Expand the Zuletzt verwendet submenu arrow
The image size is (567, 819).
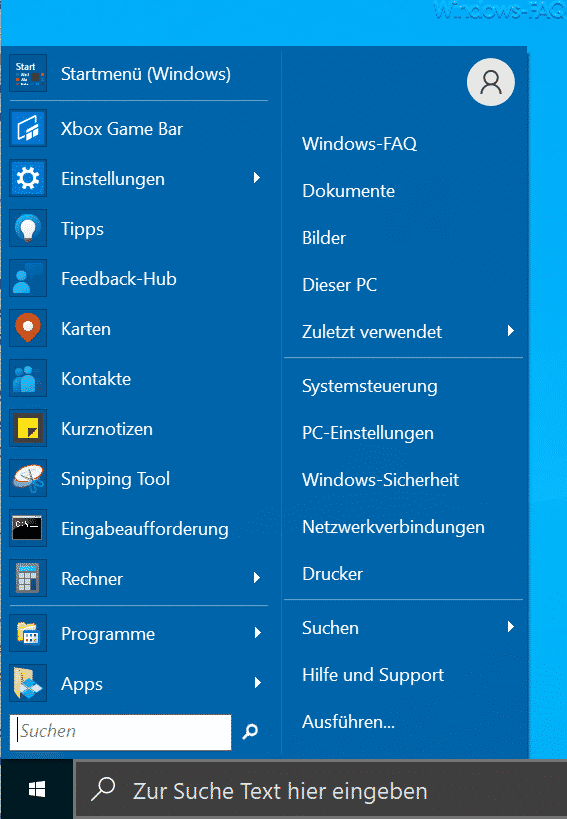511,331
